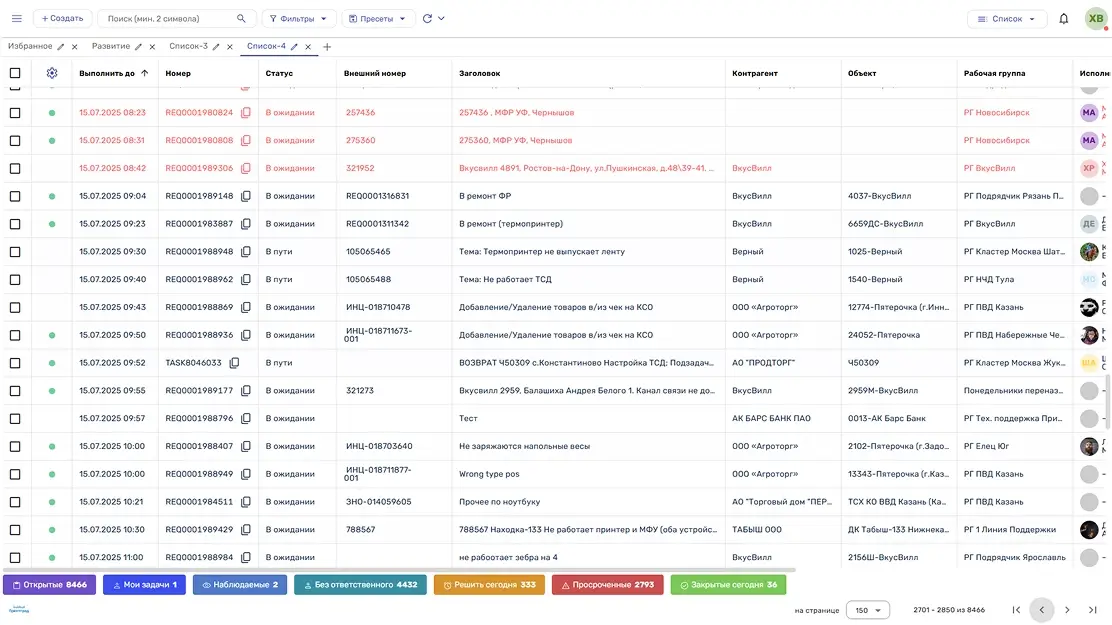1112x625 pixels.
Task: Rename the Список-3 tab with pencil icon
Action: (216, 47)
